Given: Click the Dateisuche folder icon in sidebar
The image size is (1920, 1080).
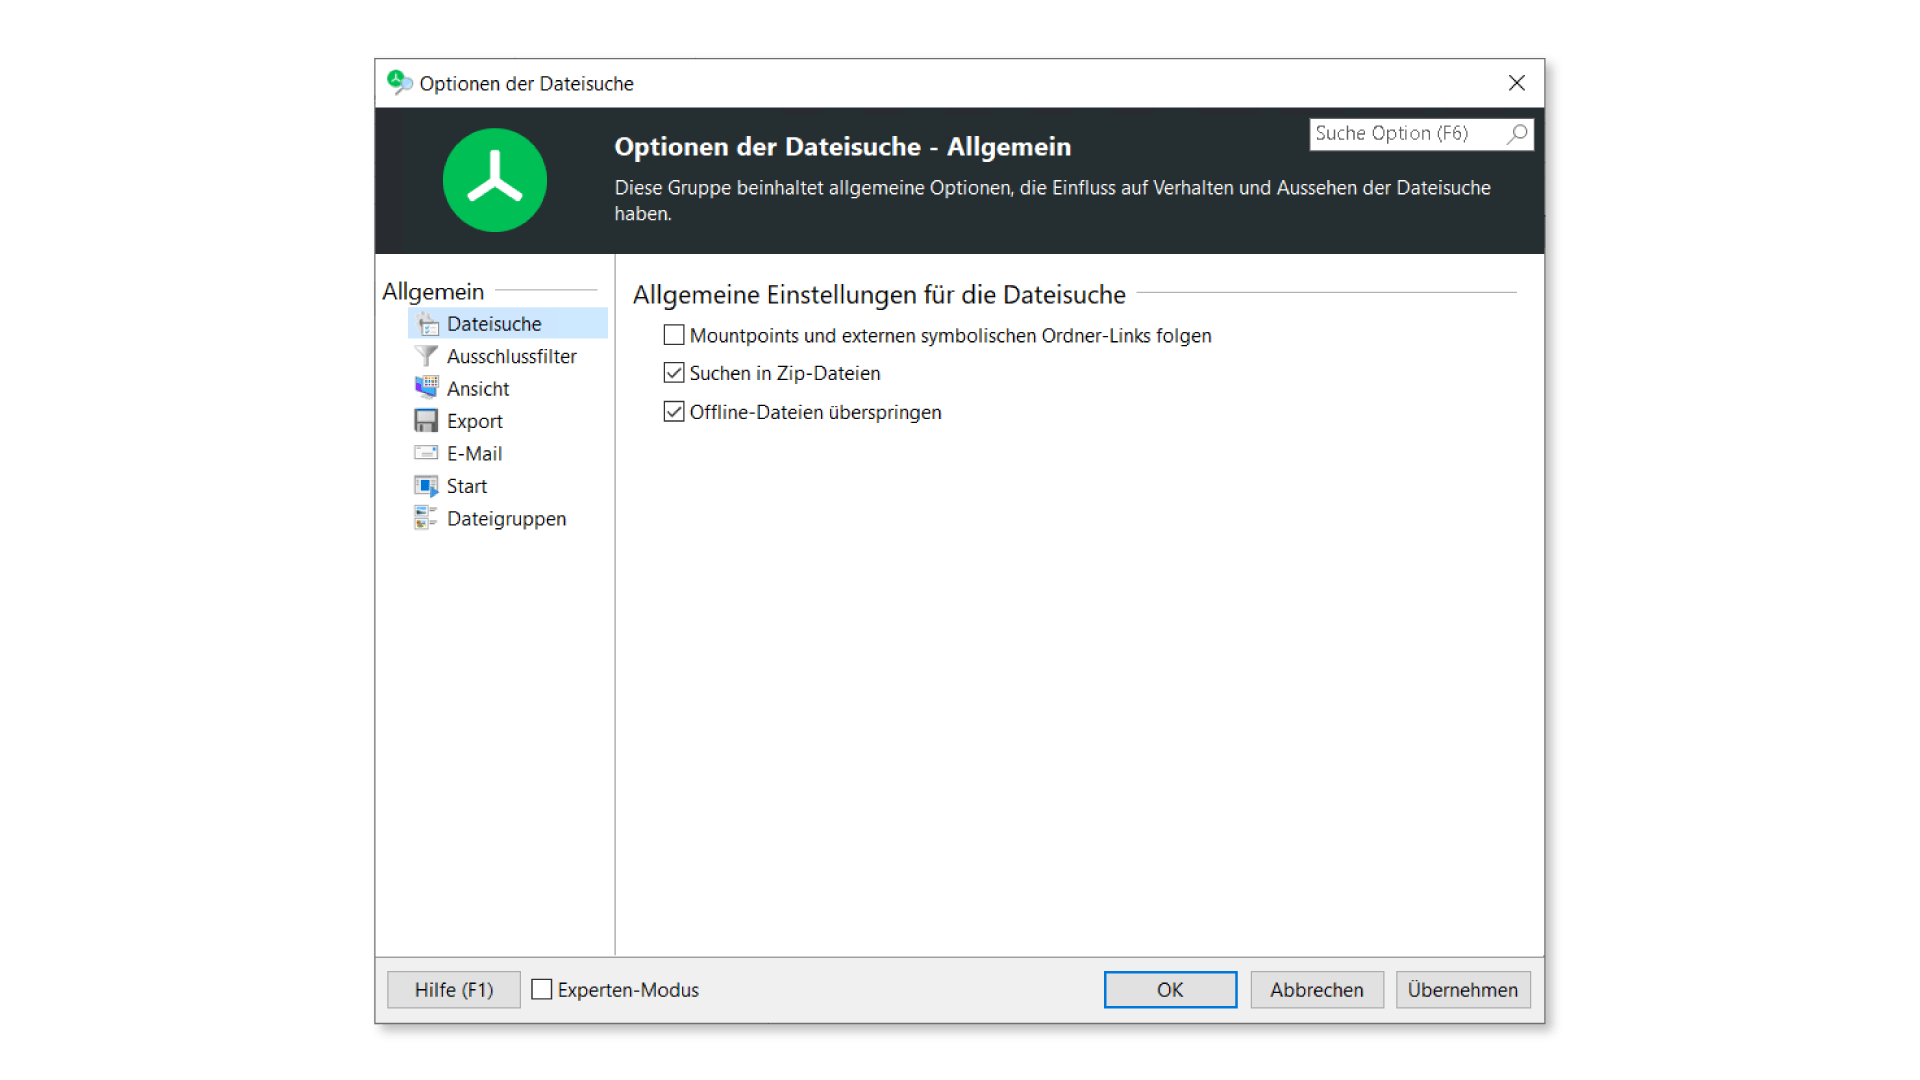Looking at the screenshot, I should coord(427,324).
